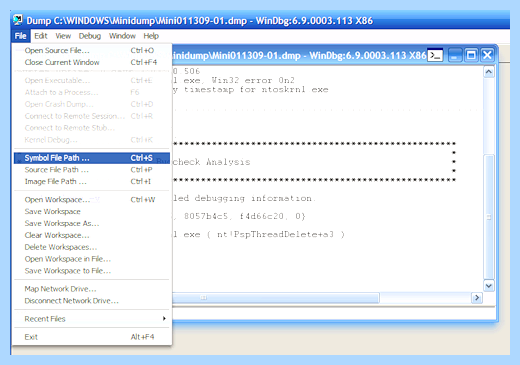The height and width of the screenshot is (365, 520).
Task: Click the horizontal scrollbar right arrow
Action: [477, 297]
